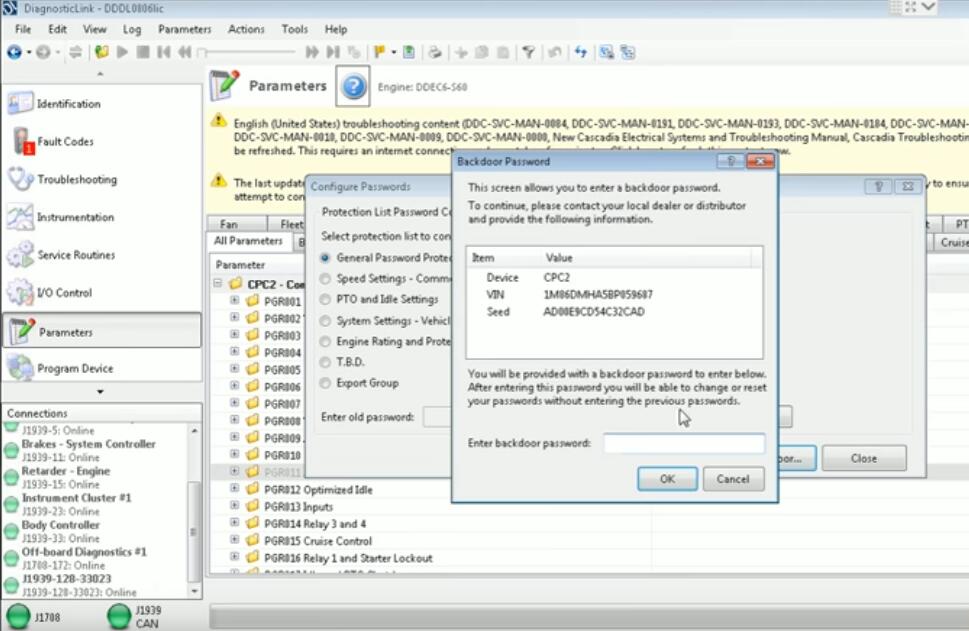Screen dimensions: 969x631
Task: Click the Seed value AD00E9CD54C32CAD
Action: point(593,311)
